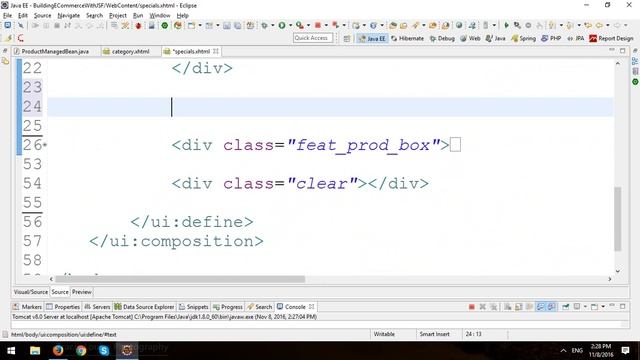Viewport: 640px width, 360px height.
Task: Open the Markers view tab
Action: click(x=27, y=307)
